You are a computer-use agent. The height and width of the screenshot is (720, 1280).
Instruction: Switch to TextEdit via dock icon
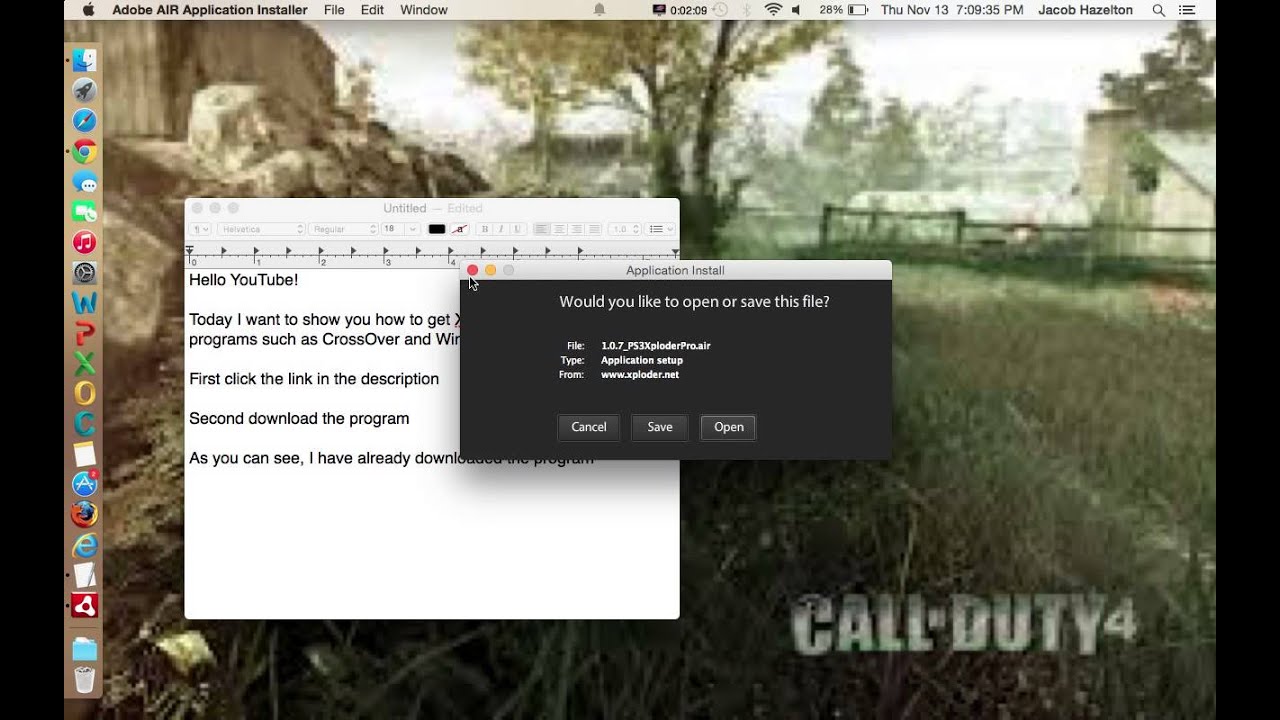coord(85,575)
